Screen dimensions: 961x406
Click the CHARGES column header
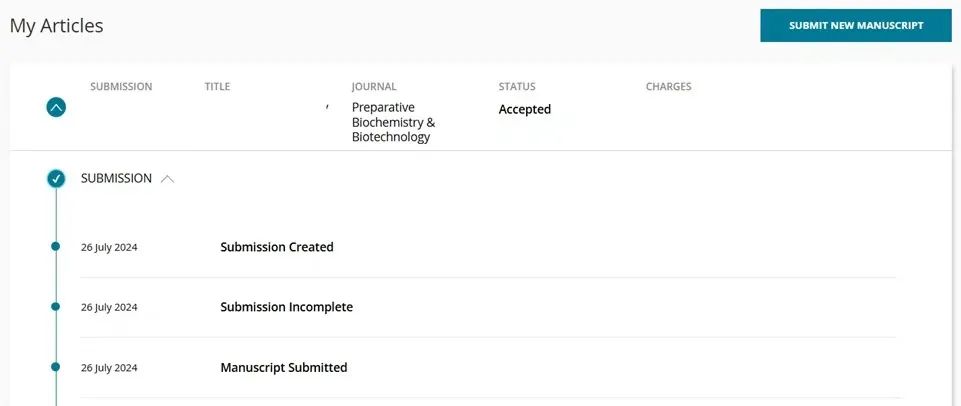(668, 87)
